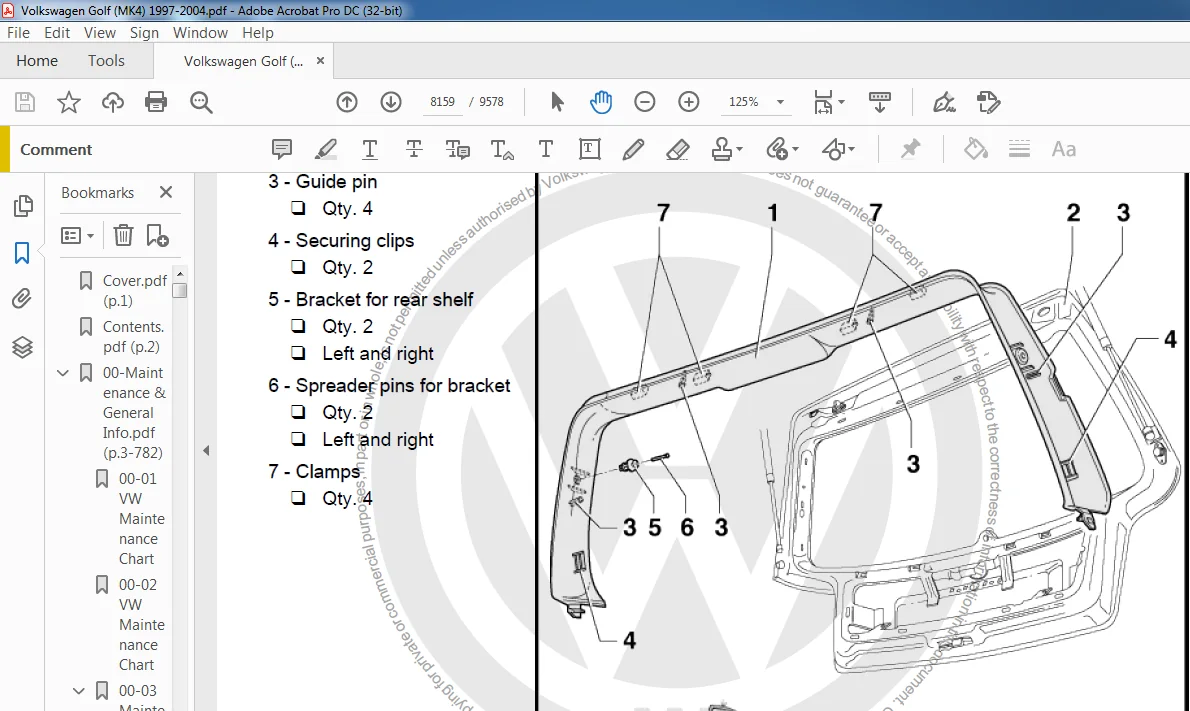
Task: Add a new bookmark
Action: pos(157,235)
